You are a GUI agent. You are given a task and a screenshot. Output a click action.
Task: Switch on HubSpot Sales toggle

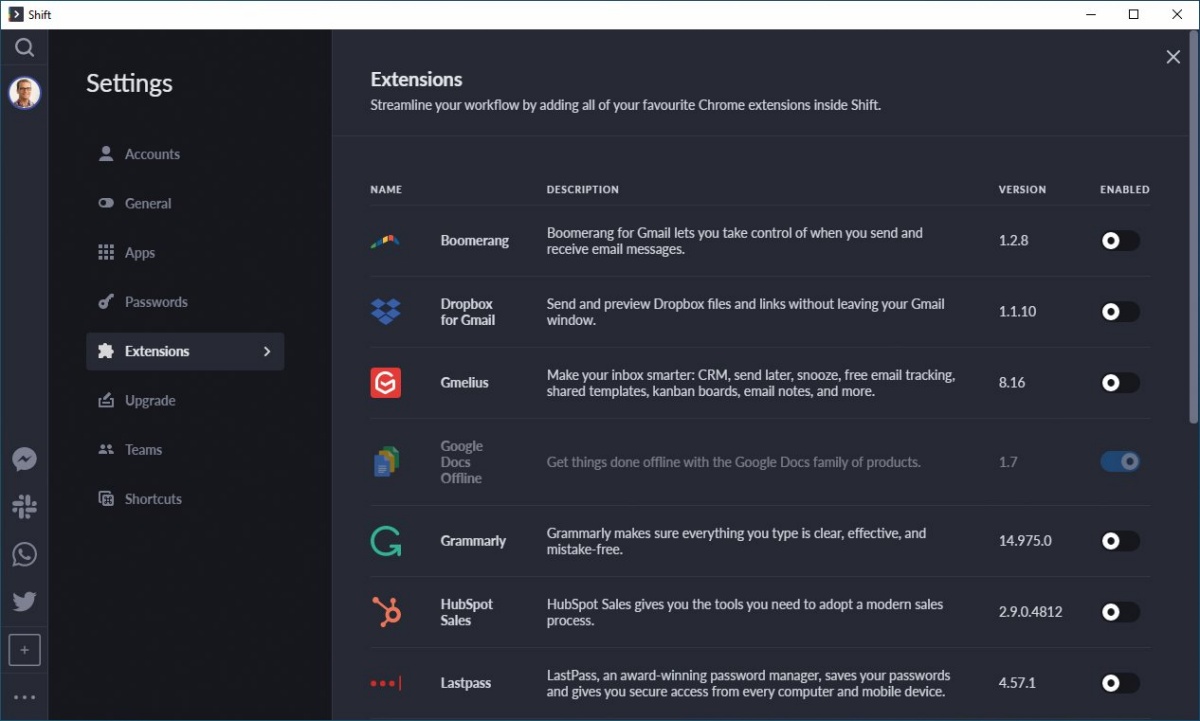(x=1119, y=612)
